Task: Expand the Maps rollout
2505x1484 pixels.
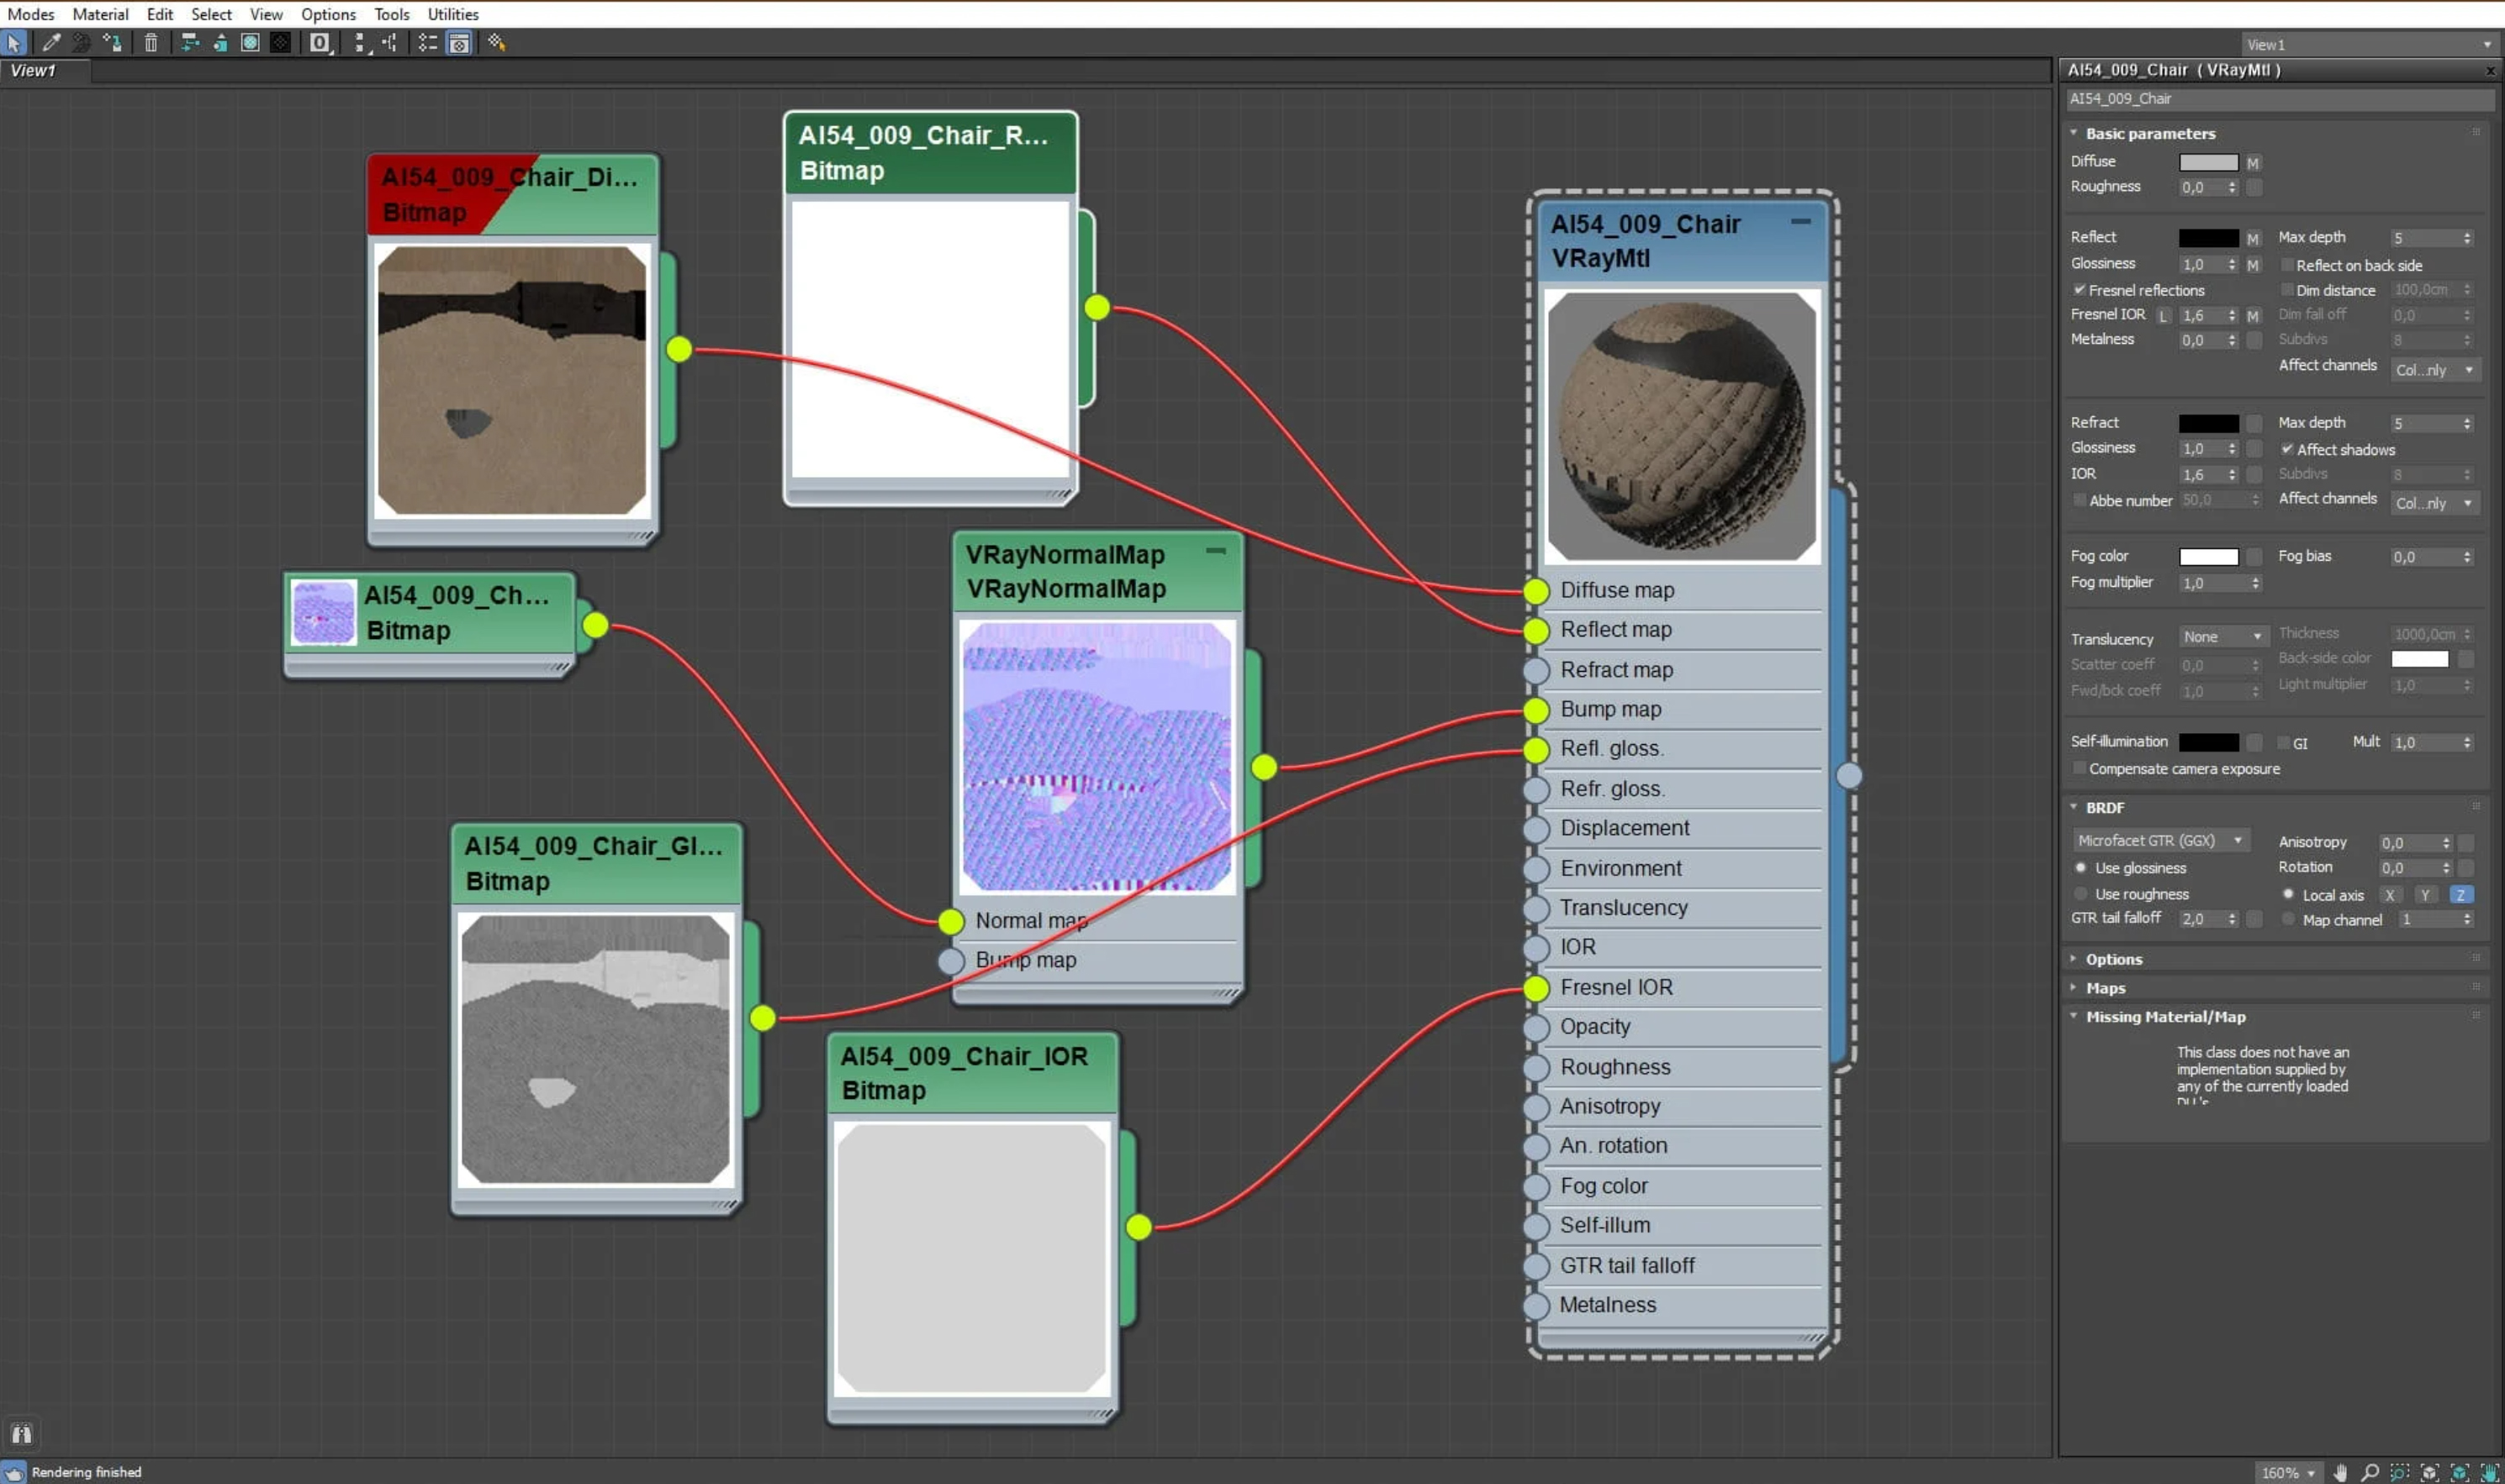Action: pos(2105,988)
